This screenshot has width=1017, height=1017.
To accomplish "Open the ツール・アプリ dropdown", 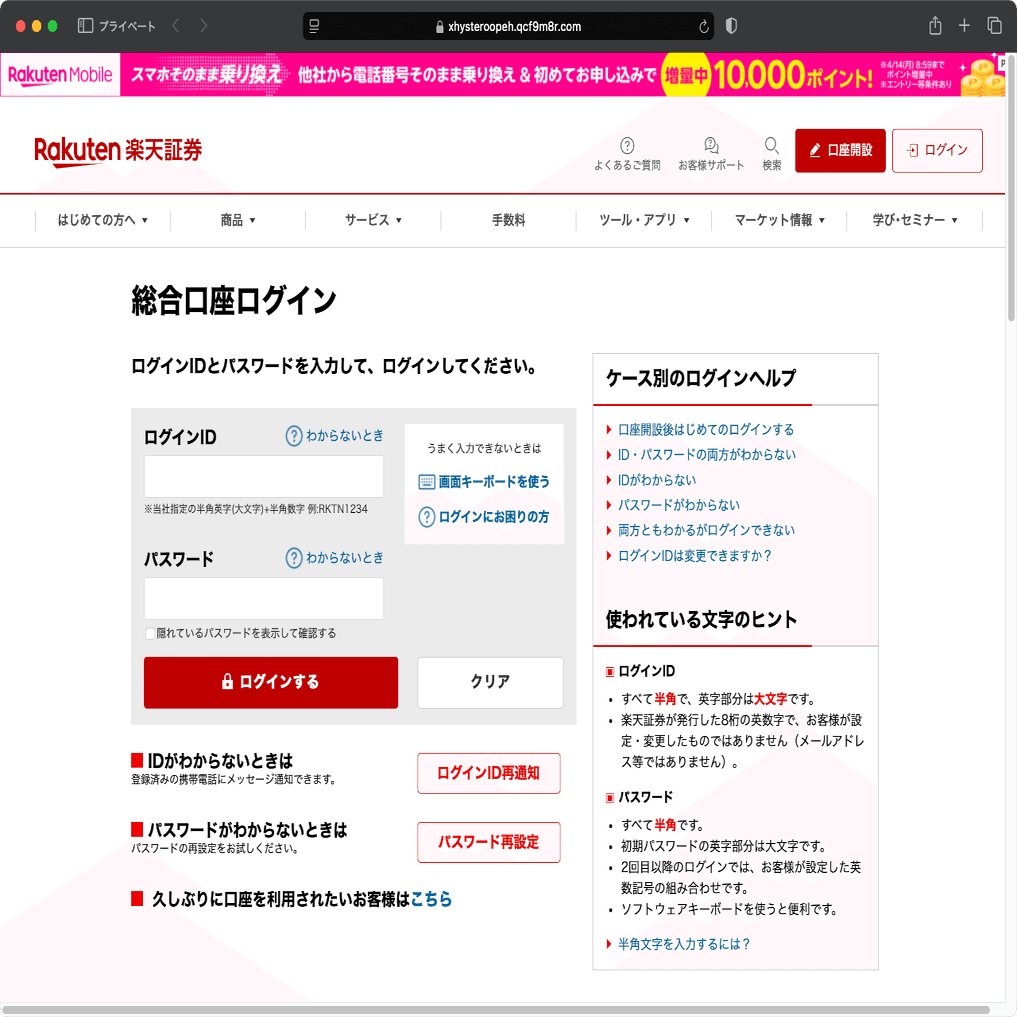I will click(x=643, y=220).
